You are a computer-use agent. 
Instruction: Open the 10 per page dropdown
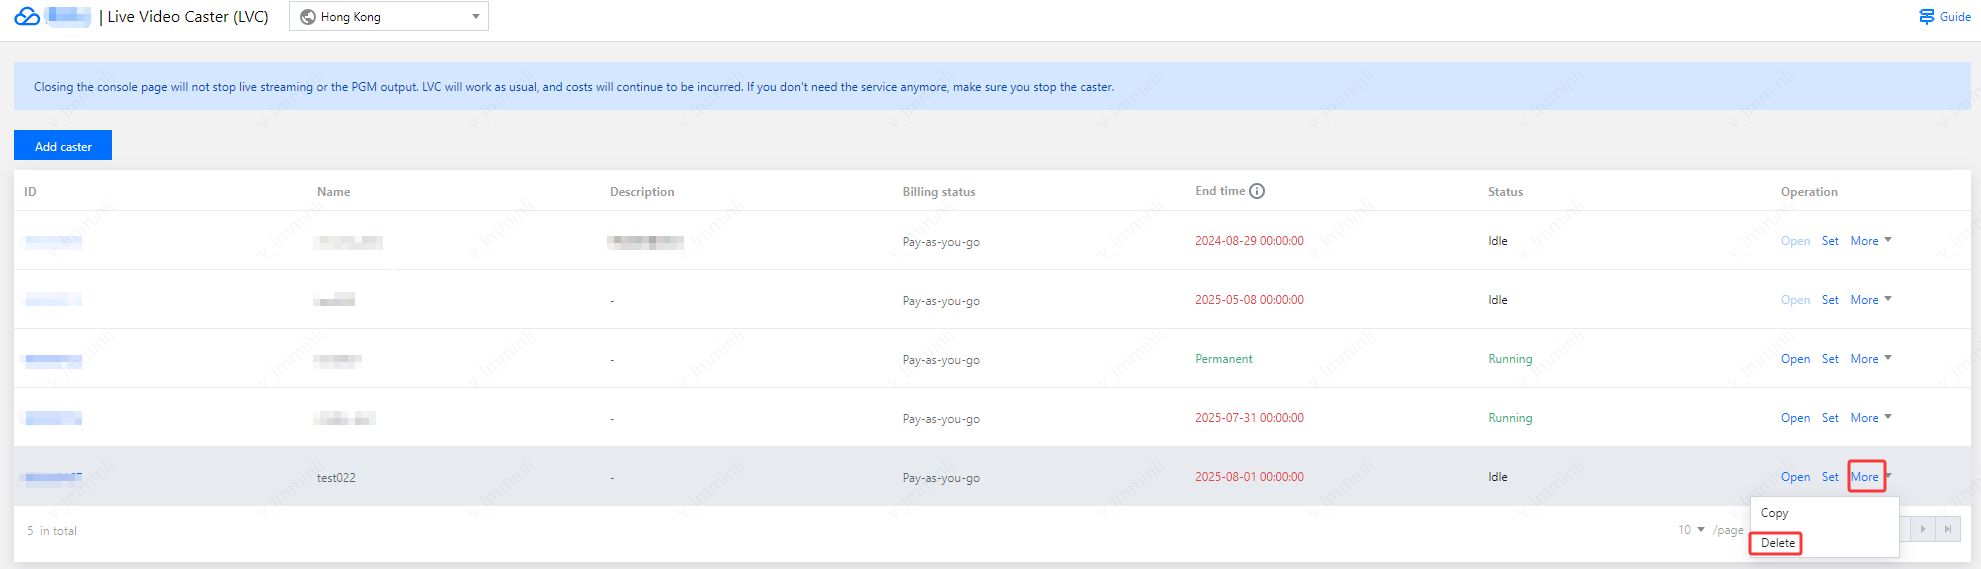pos(1691,530)
